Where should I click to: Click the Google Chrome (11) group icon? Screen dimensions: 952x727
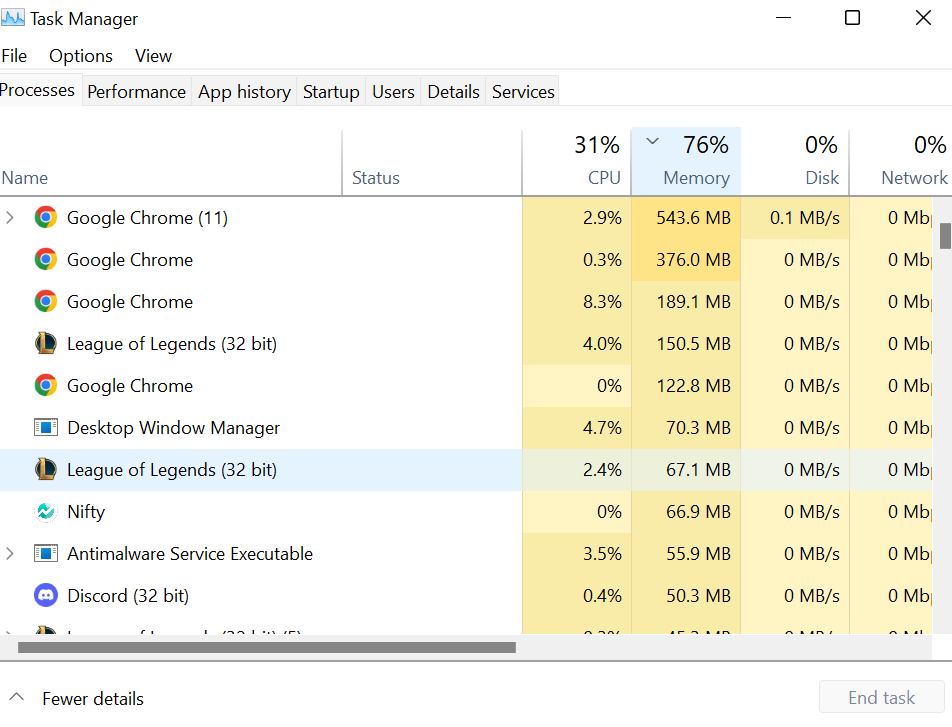[46, 218]
